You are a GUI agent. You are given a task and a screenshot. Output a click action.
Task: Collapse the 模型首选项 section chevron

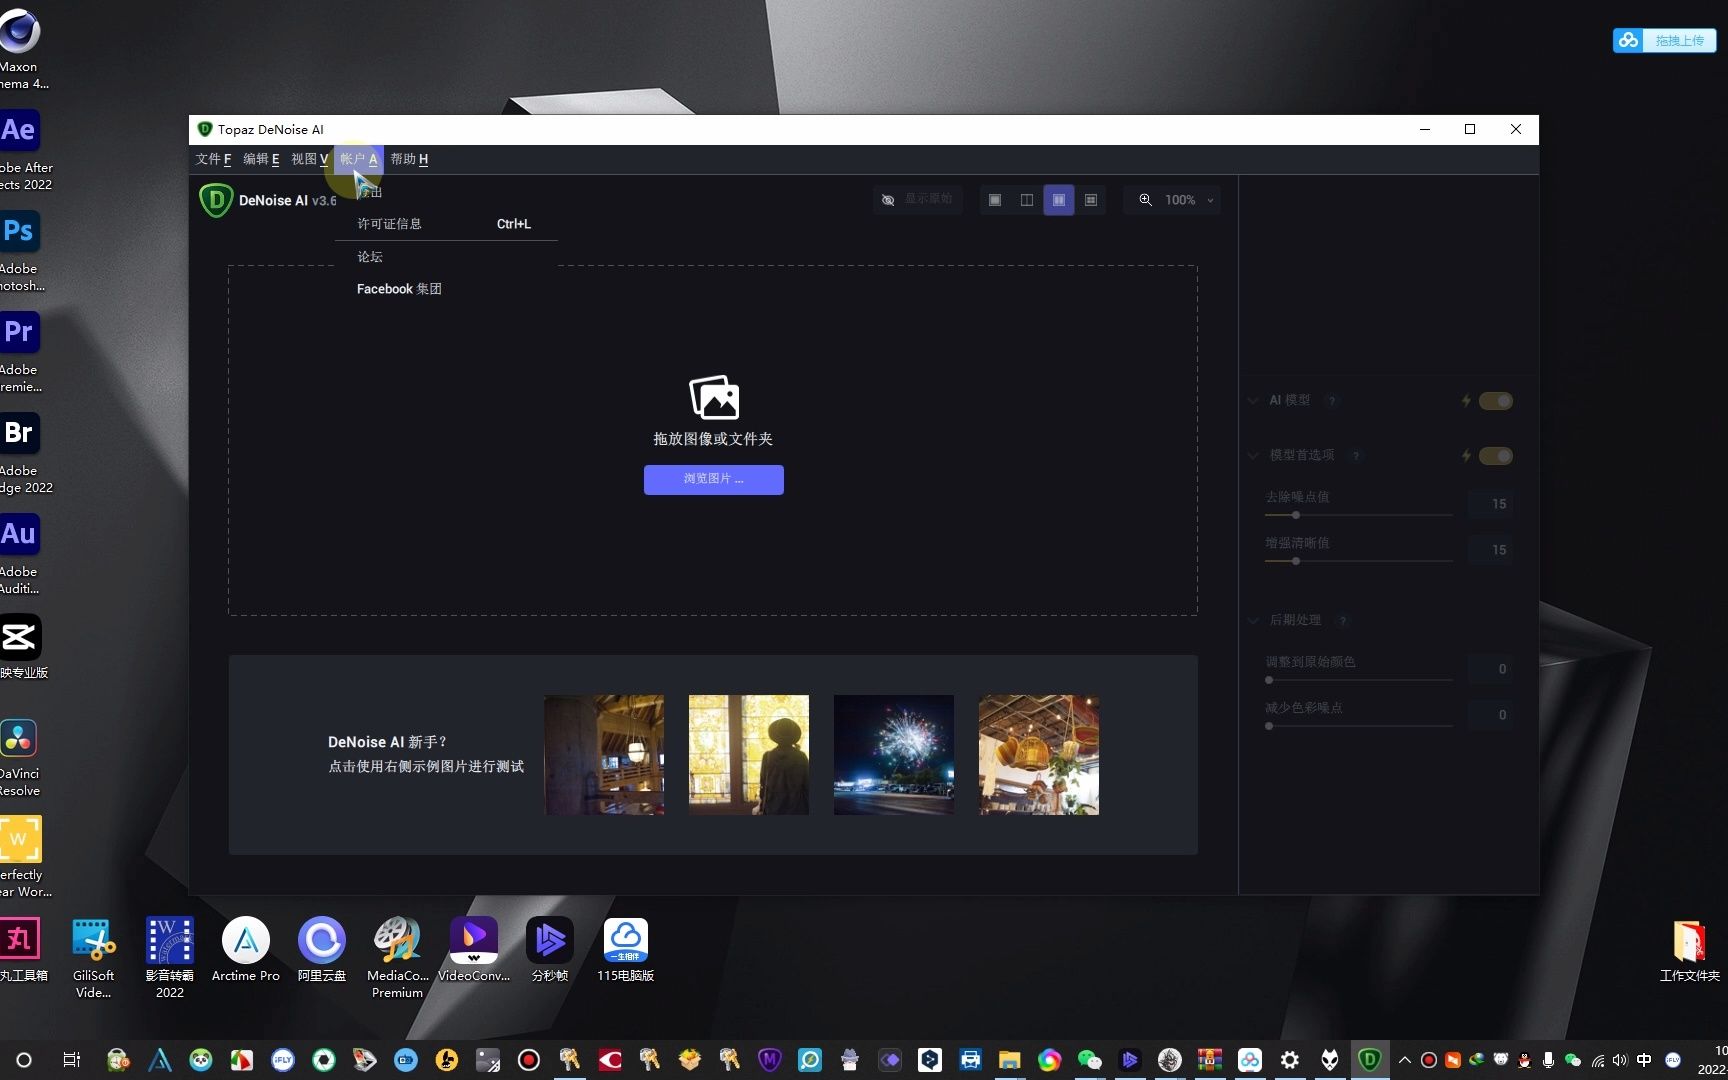click(1253, 455)
